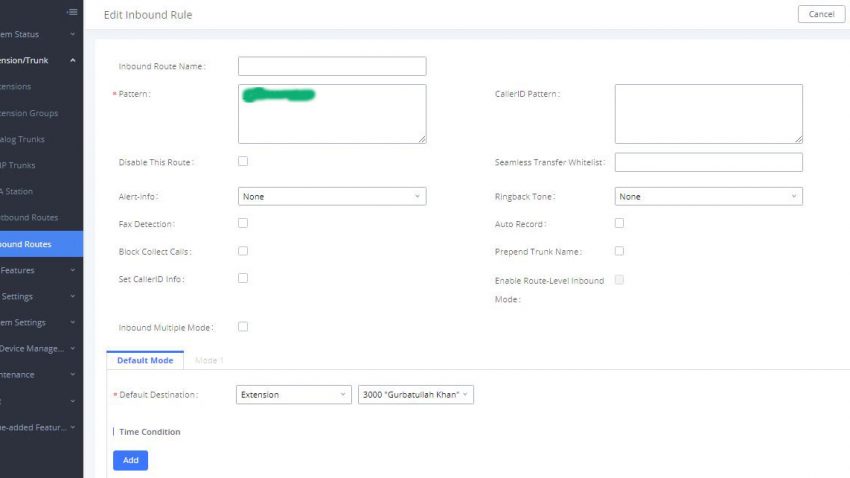Toggle the Set CallerID Info checkbox
This screenshot has width=850, height=478.
[243, 278]
